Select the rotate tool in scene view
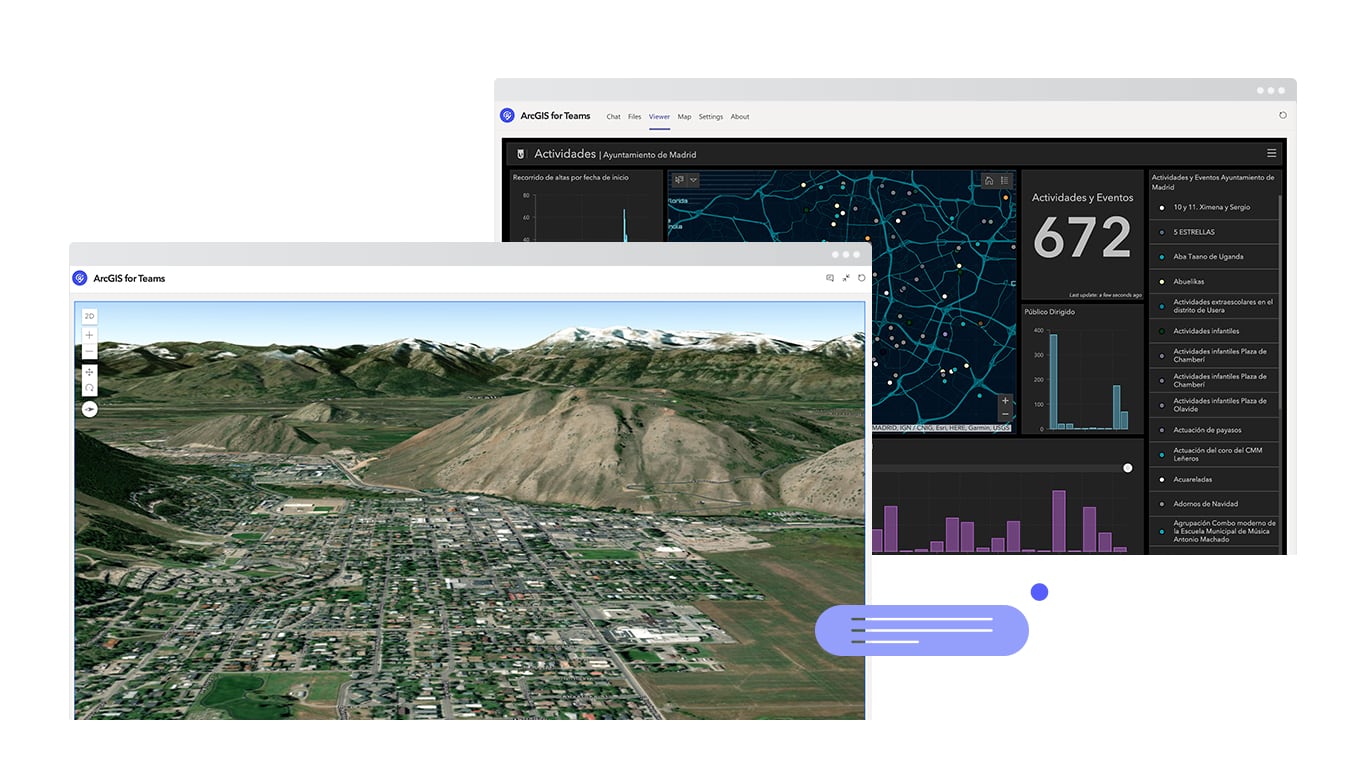1366x768 pixels. pos(90,388)
